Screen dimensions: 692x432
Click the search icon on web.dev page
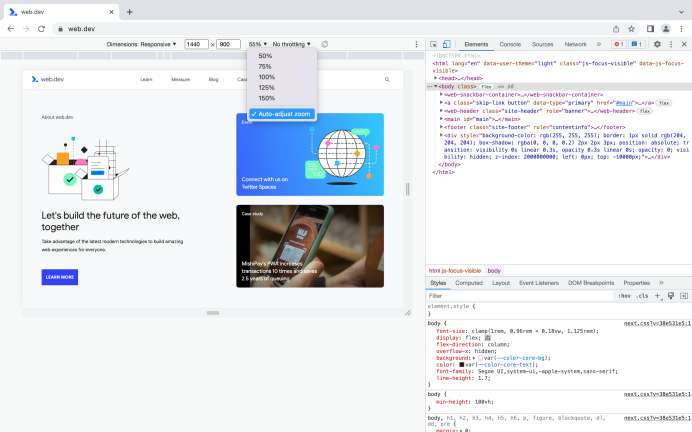[387, 79]
